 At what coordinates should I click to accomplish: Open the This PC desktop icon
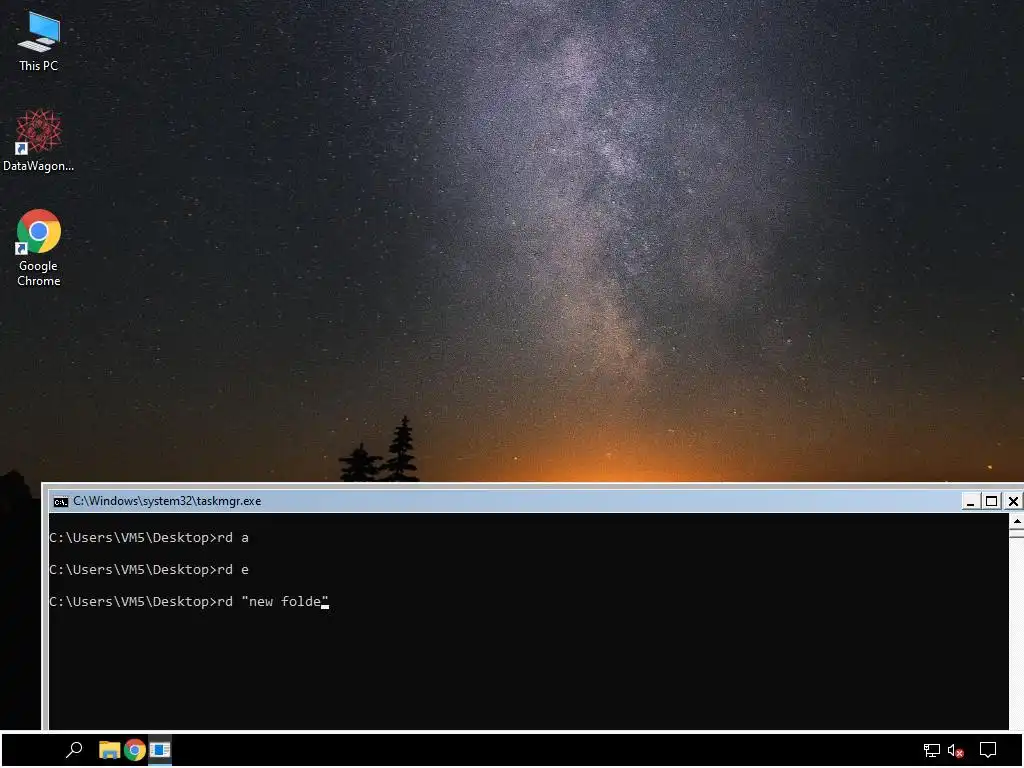pos(38,41)
